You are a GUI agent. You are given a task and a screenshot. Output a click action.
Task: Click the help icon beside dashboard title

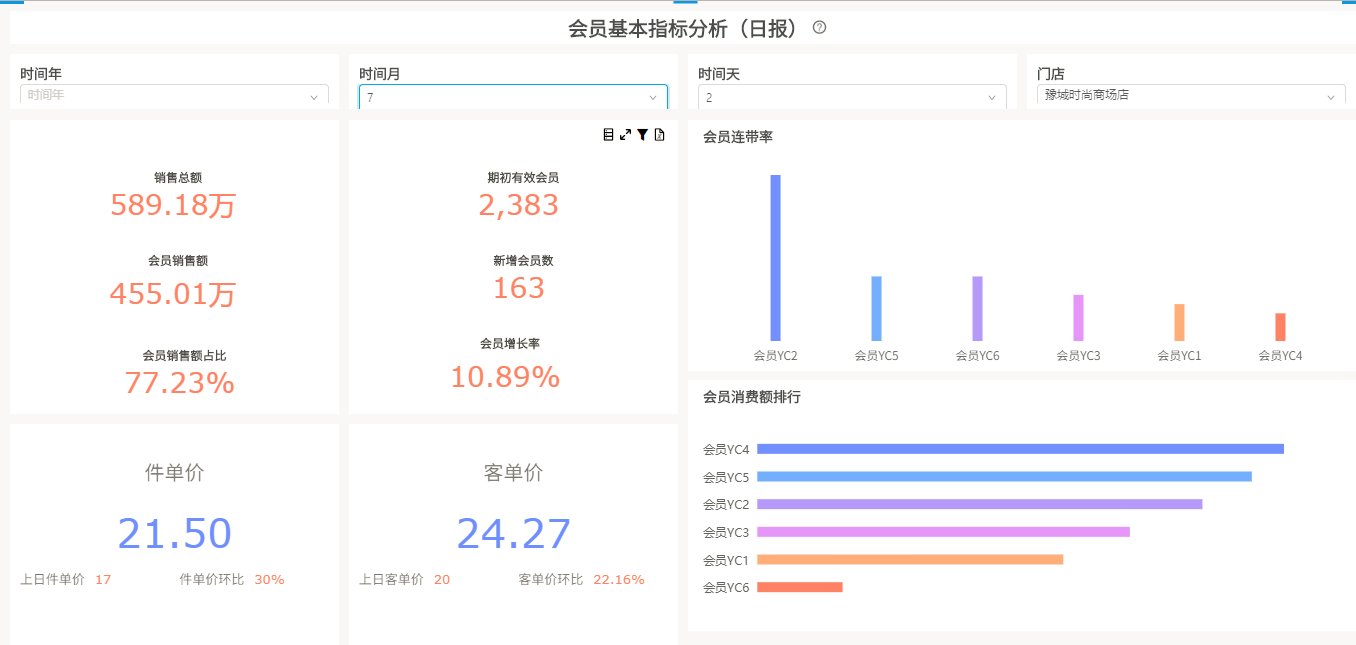[x=819, y=28]
